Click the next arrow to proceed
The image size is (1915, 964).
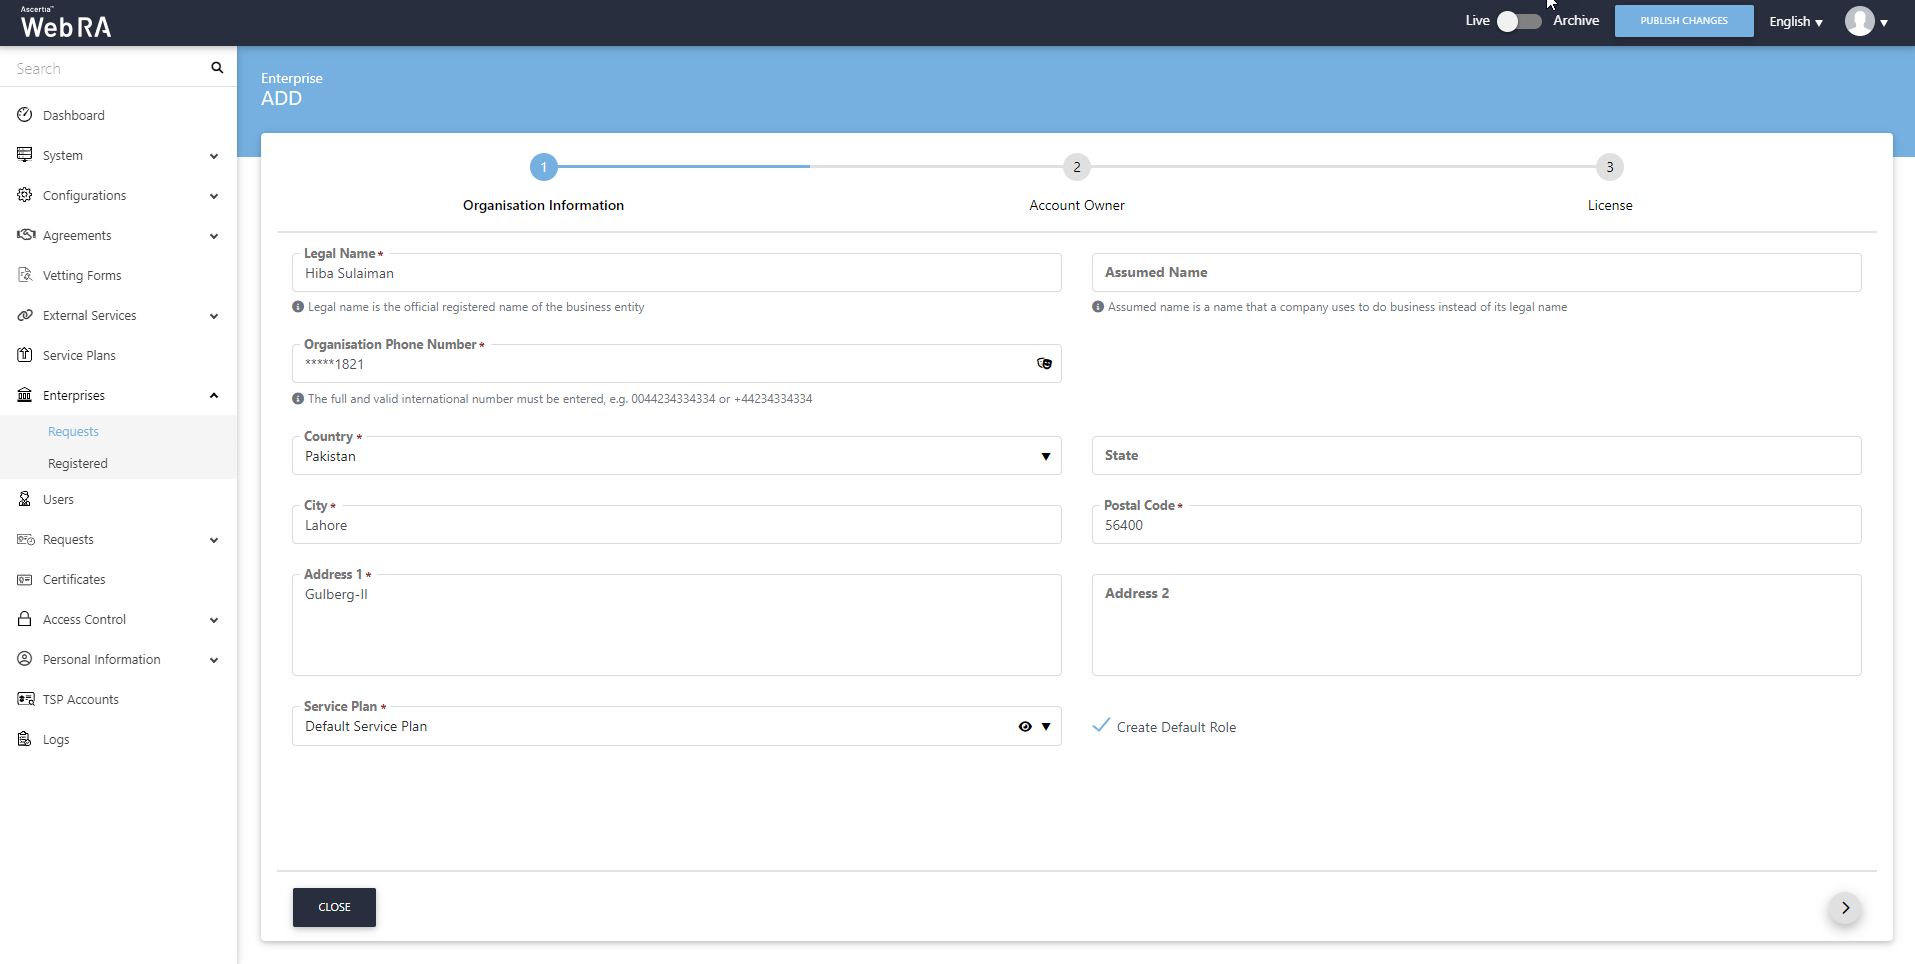click(1845, 908)
